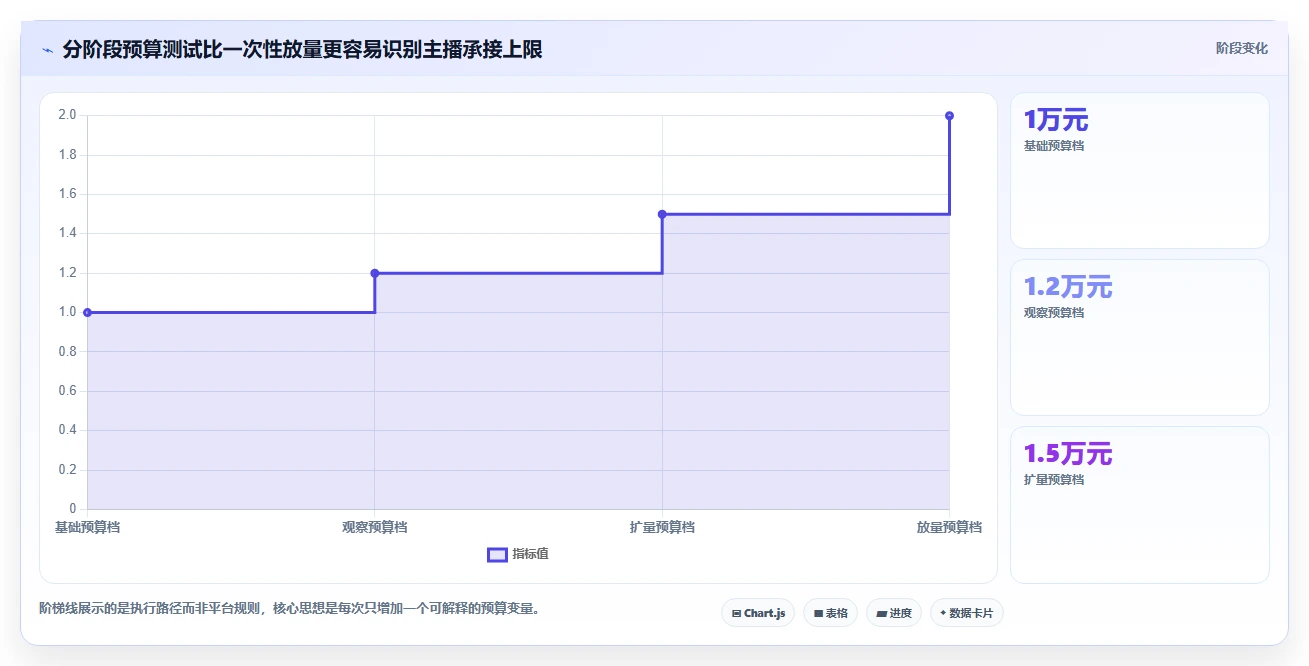
Task: Select the 1.2万元 观察预算档 card
Action: (x=1139, y=337)
